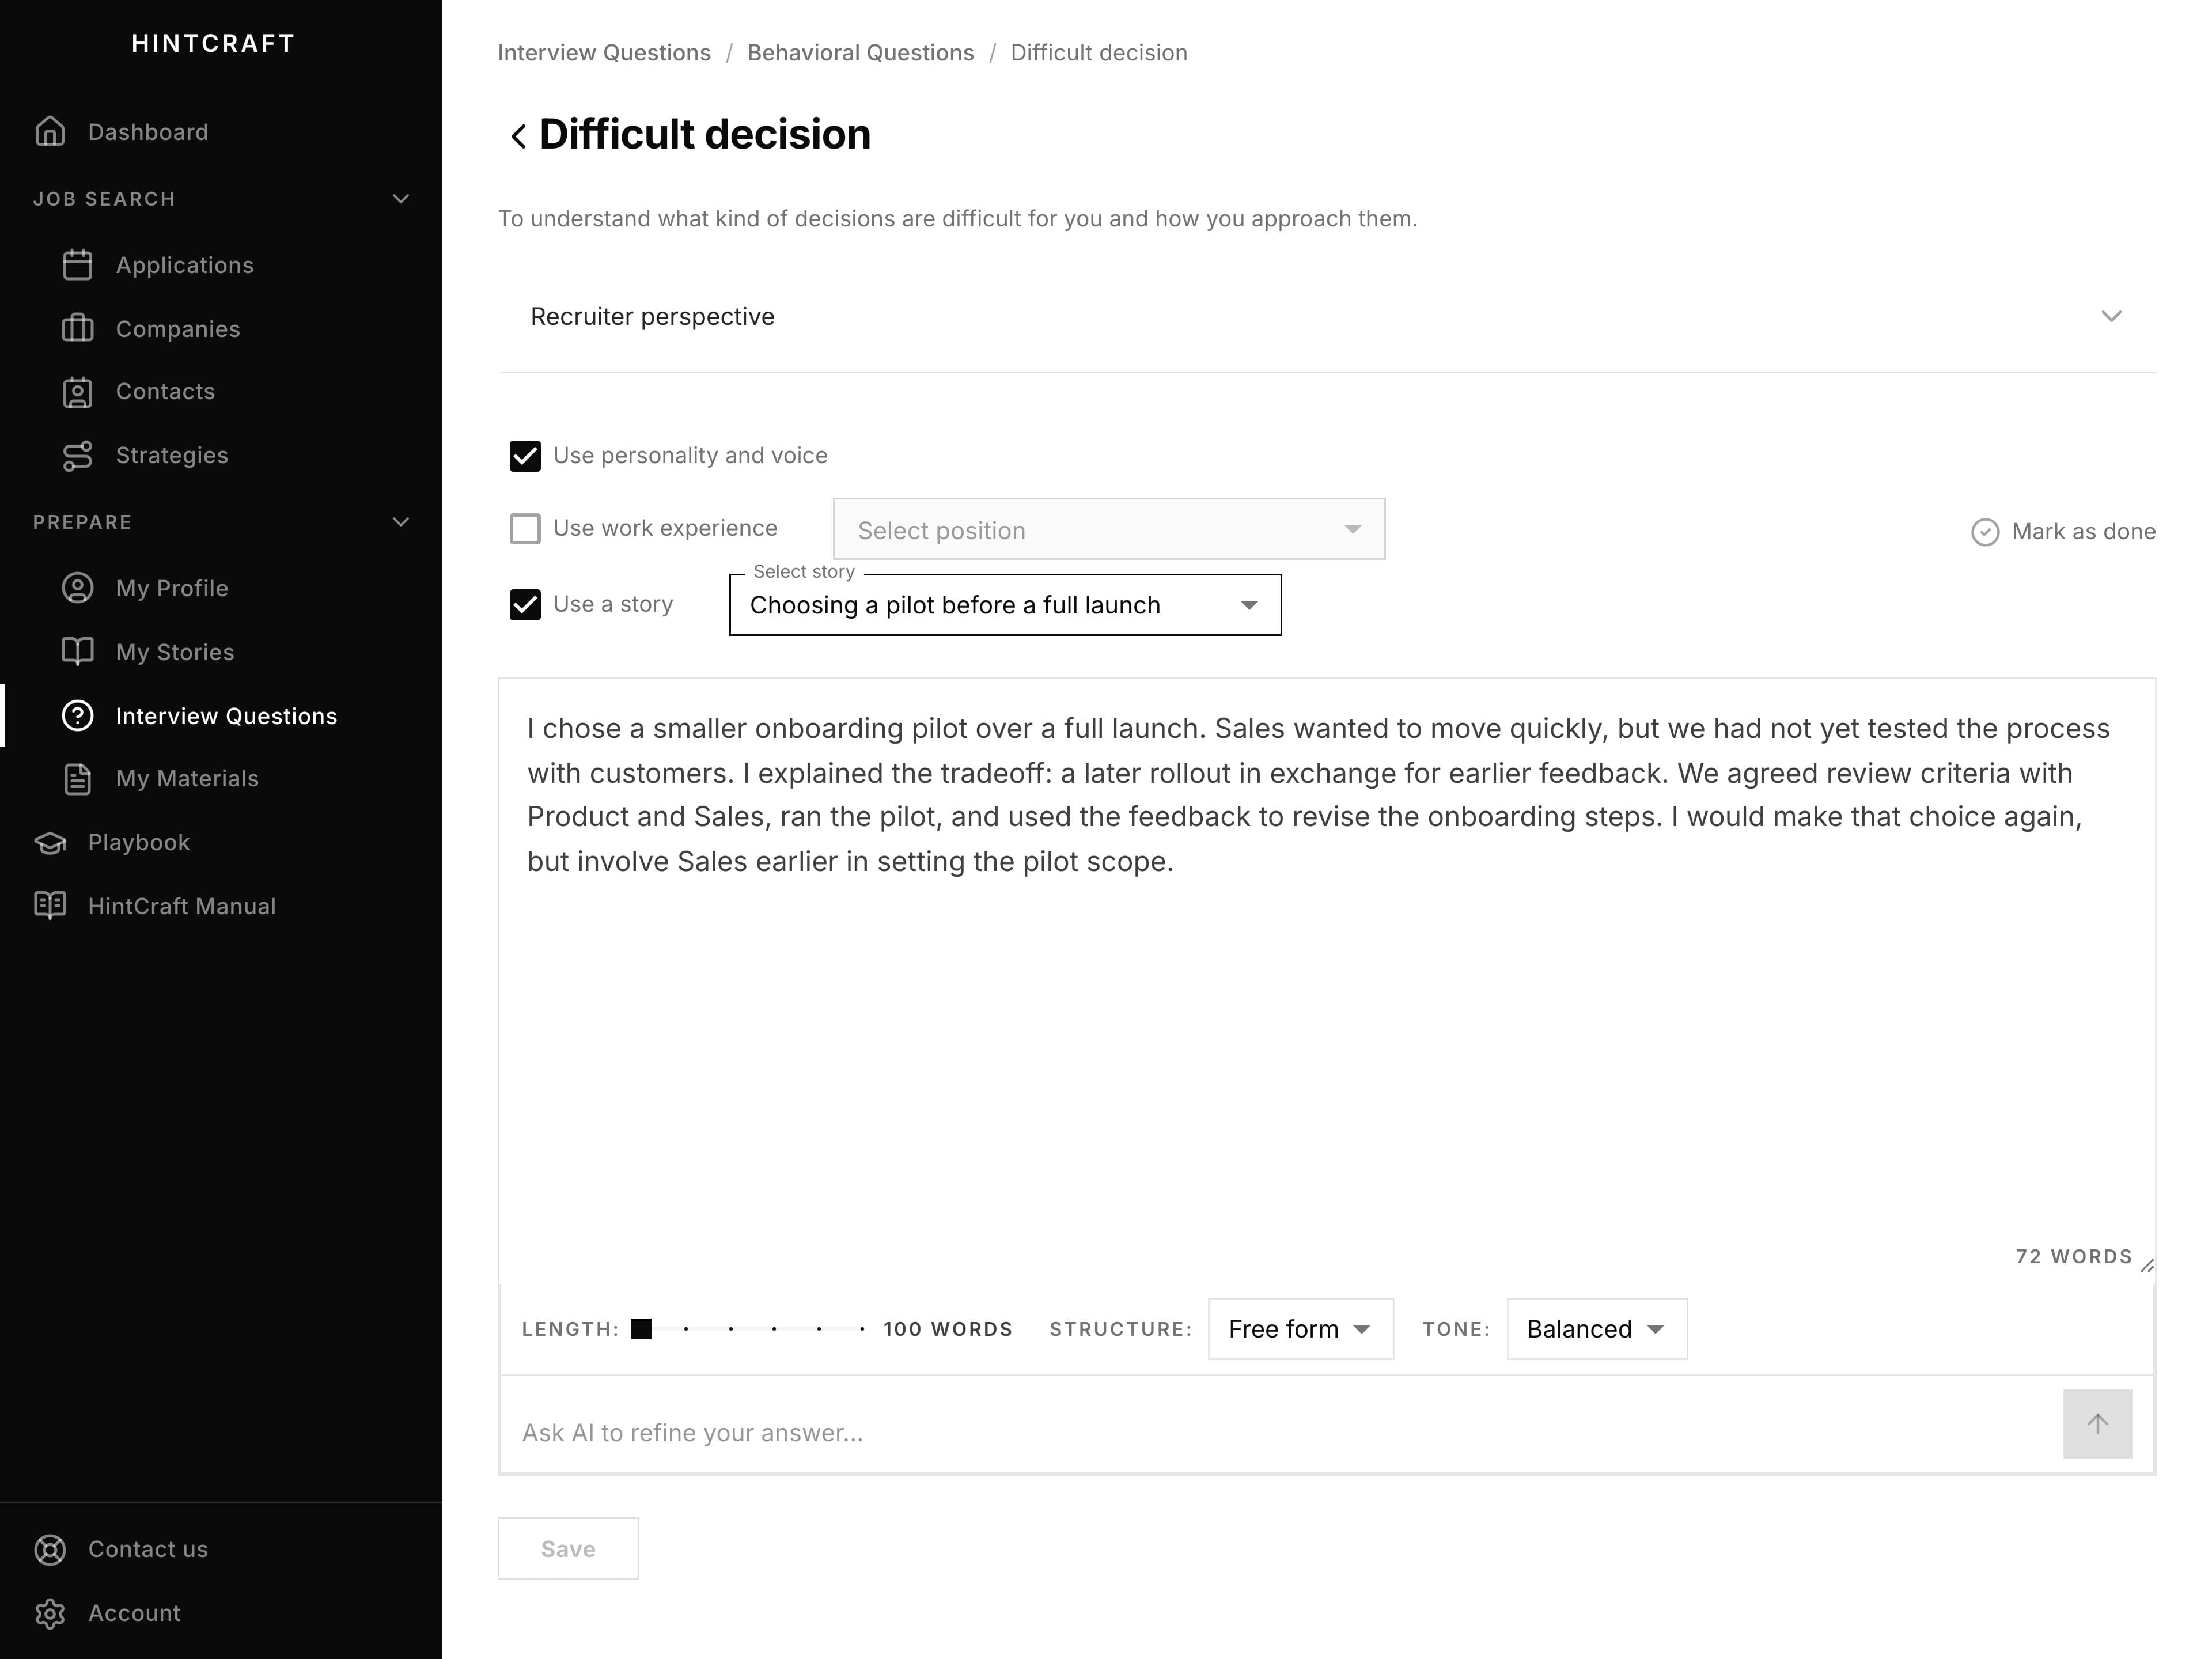Click the textarea resize handle corner
Screen dimensions: 2212x1659
coord(2146,1266)
